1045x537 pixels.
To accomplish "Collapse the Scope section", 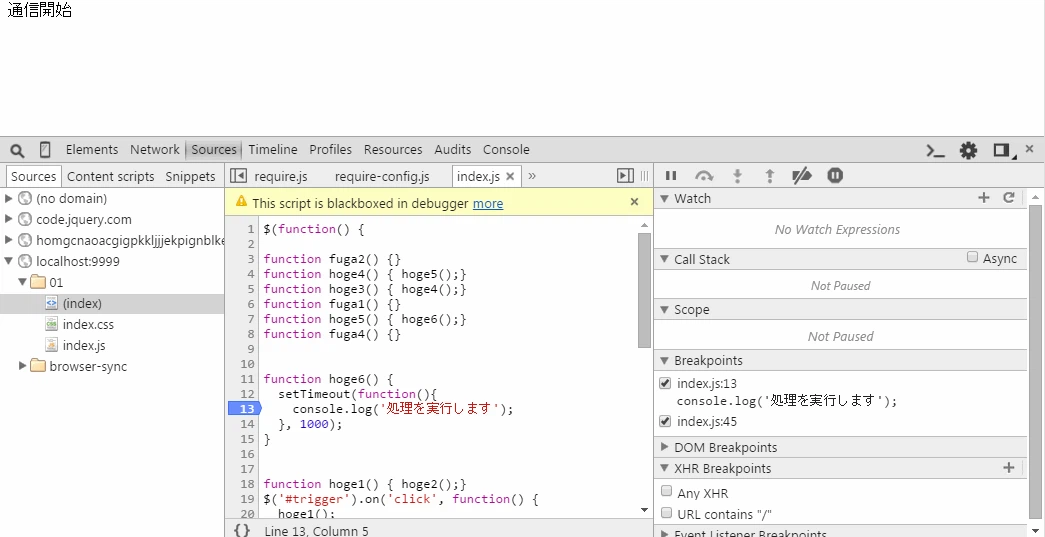I will coord(664,310).
